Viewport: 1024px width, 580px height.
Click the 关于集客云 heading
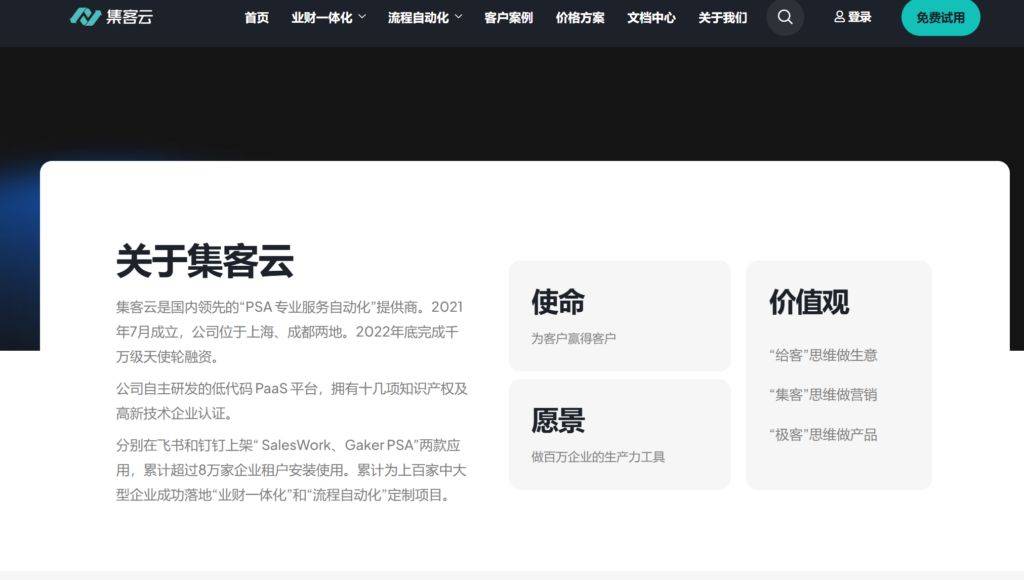point(204,260)
